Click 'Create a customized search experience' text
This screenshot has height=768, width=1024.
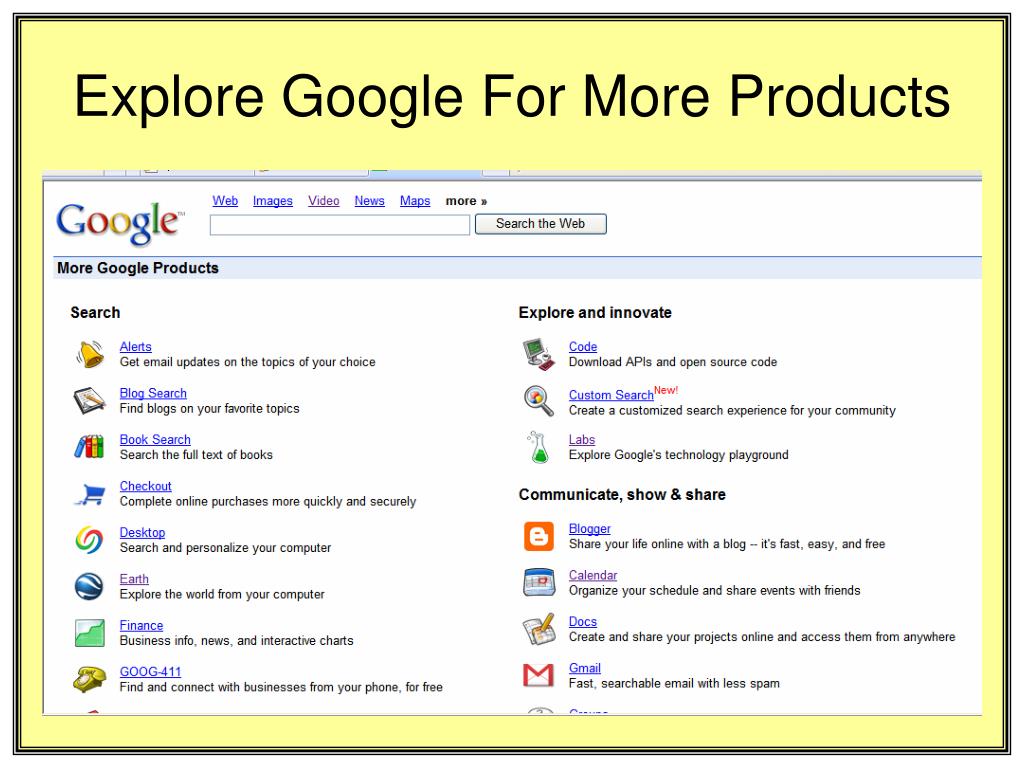pos(678,410)
